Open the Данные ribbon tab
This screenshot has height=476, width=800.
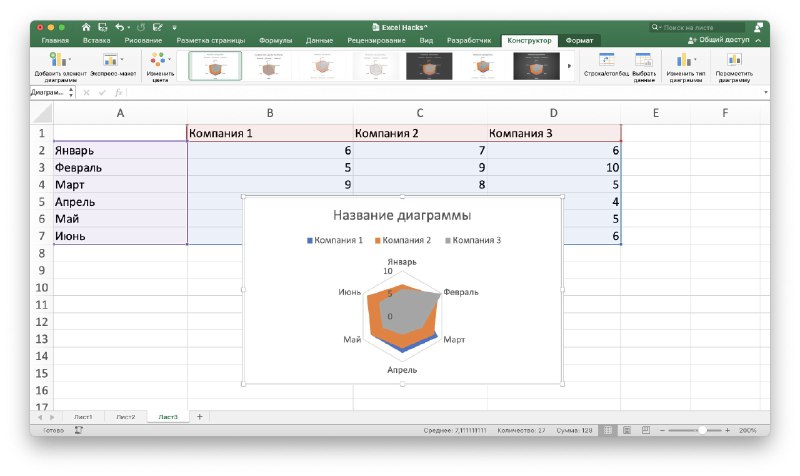(x=319, y=40)
